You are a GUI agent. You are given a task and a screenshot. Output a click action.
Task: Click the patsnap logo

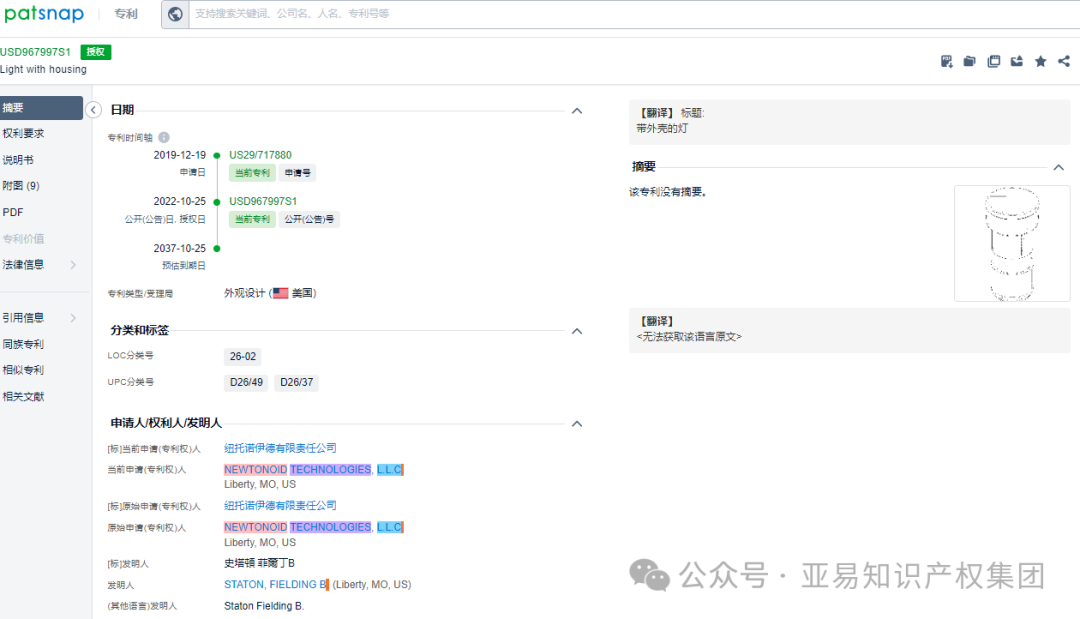[43, 14]
